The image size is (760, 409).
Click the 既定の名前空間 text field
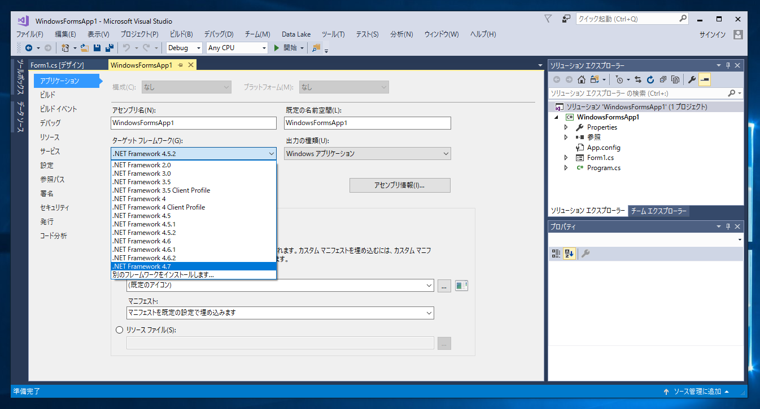[367, 123]
